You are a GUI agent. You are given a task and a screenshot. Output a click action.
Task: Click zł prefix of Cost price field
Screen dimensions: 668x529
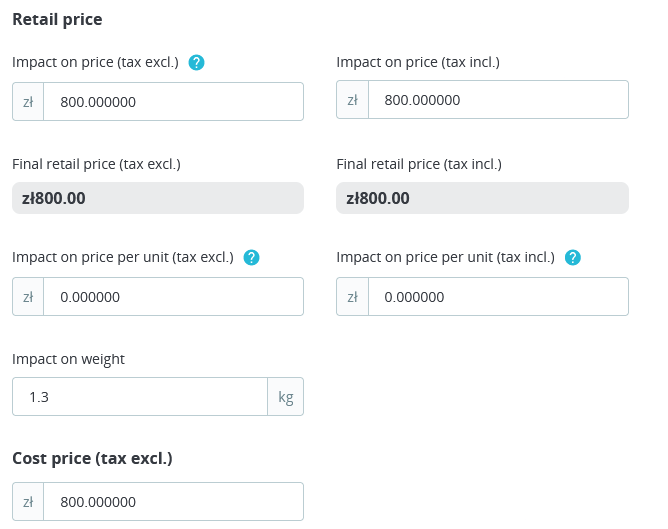click(x=28, y=502)
